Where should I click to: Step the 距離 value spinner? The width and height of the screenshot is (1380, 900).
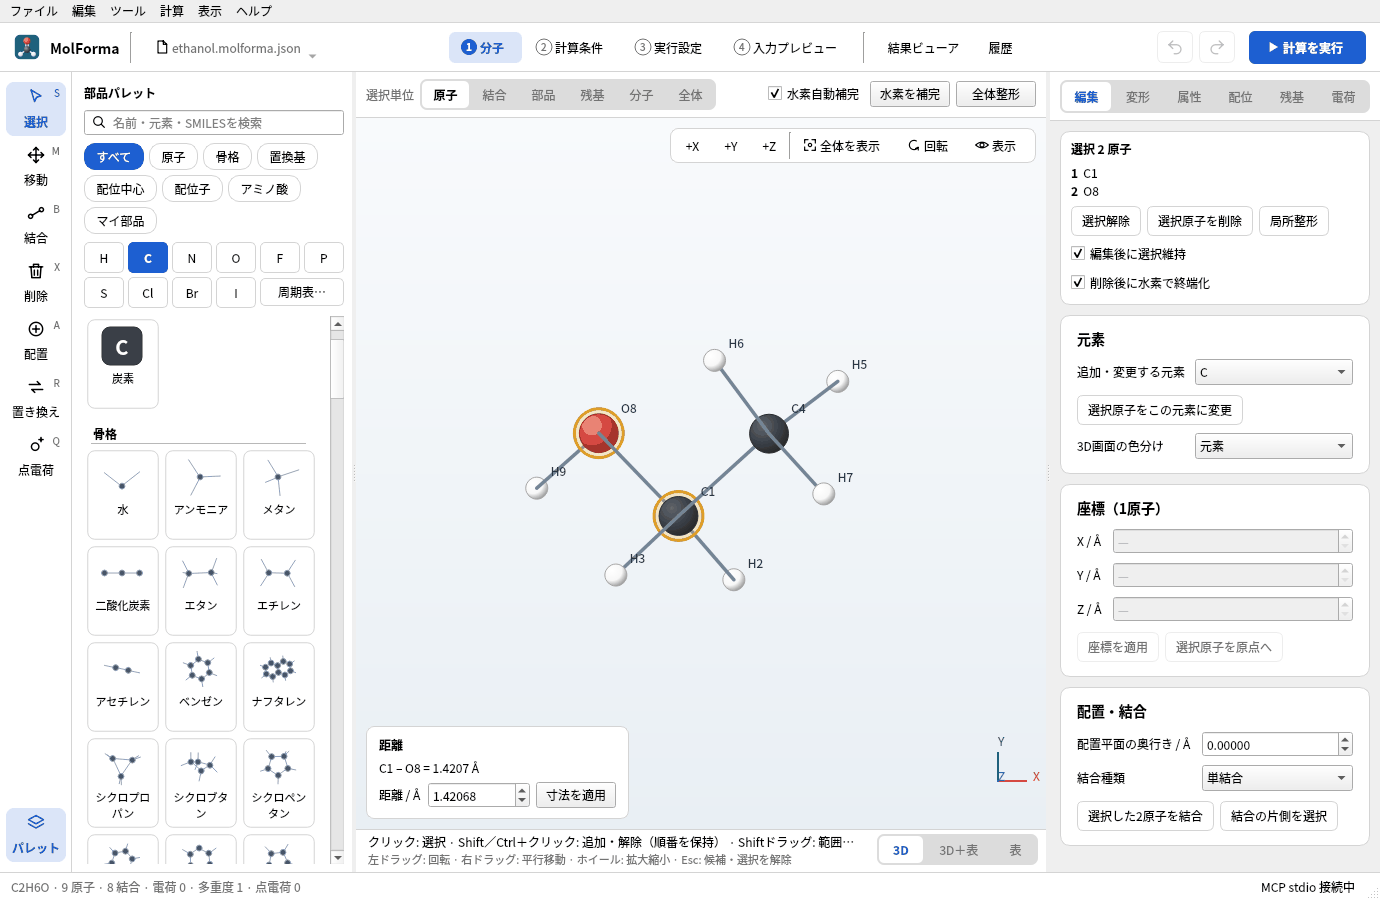click(522, 795)
